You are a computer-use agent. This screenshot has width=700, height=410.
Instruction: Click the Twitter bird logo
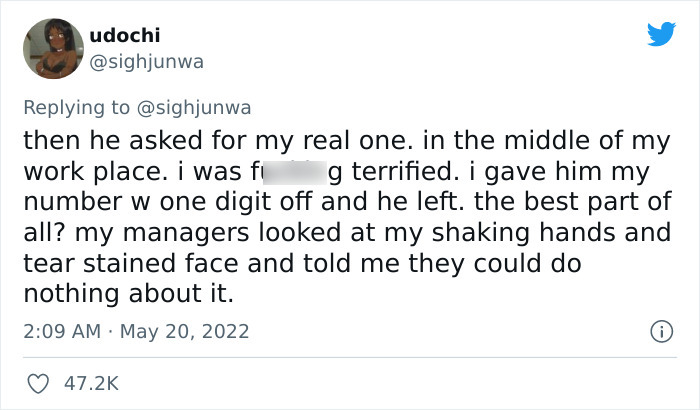point(660,34)
